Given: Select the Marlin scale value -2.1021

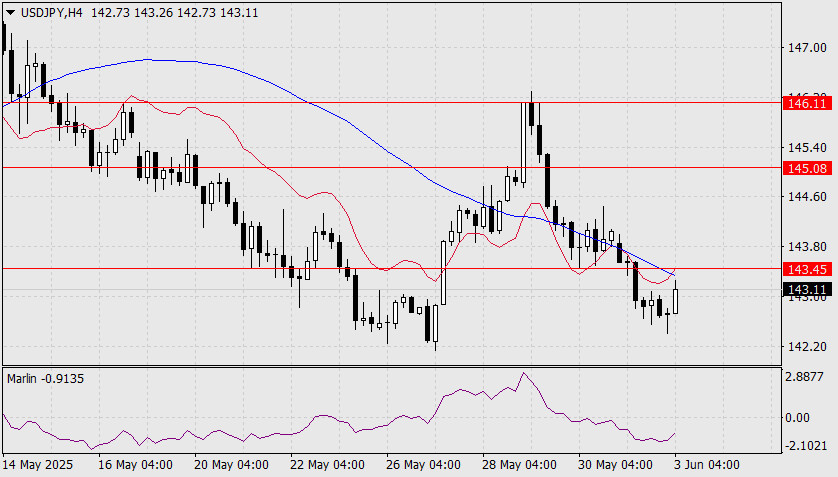Looking at the screenshot, I should point(806,446).
